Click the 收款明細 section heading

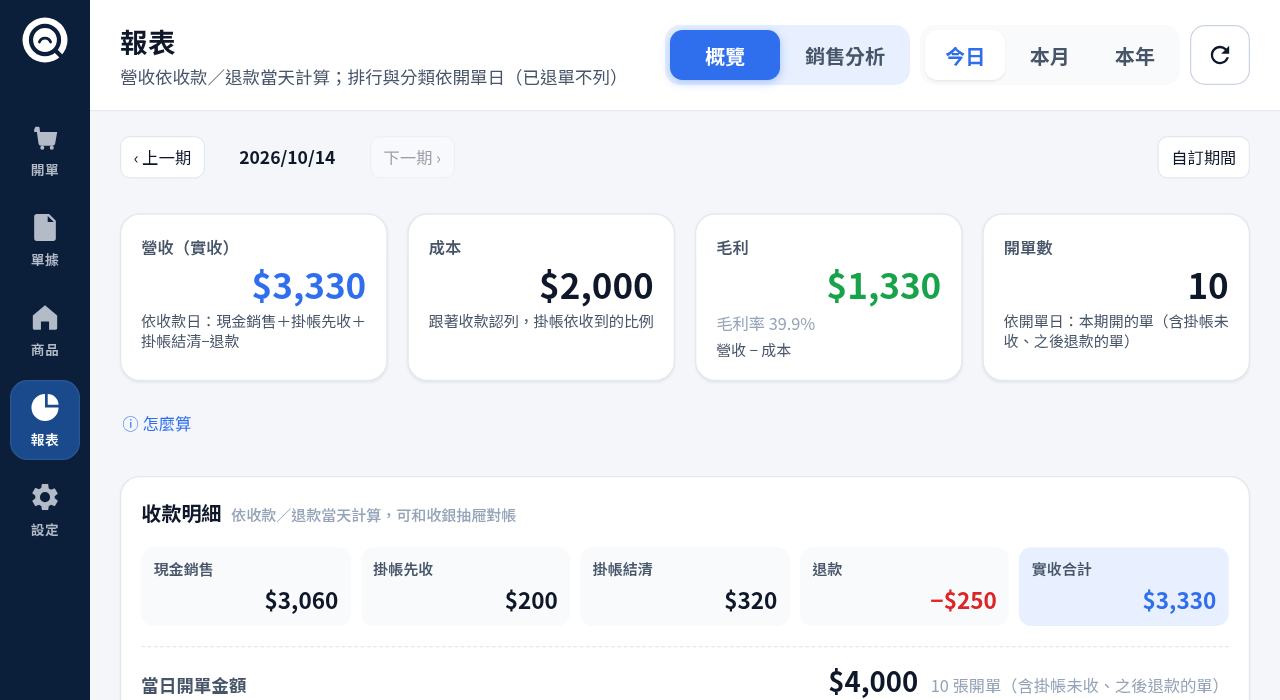[x=181, y=514]
